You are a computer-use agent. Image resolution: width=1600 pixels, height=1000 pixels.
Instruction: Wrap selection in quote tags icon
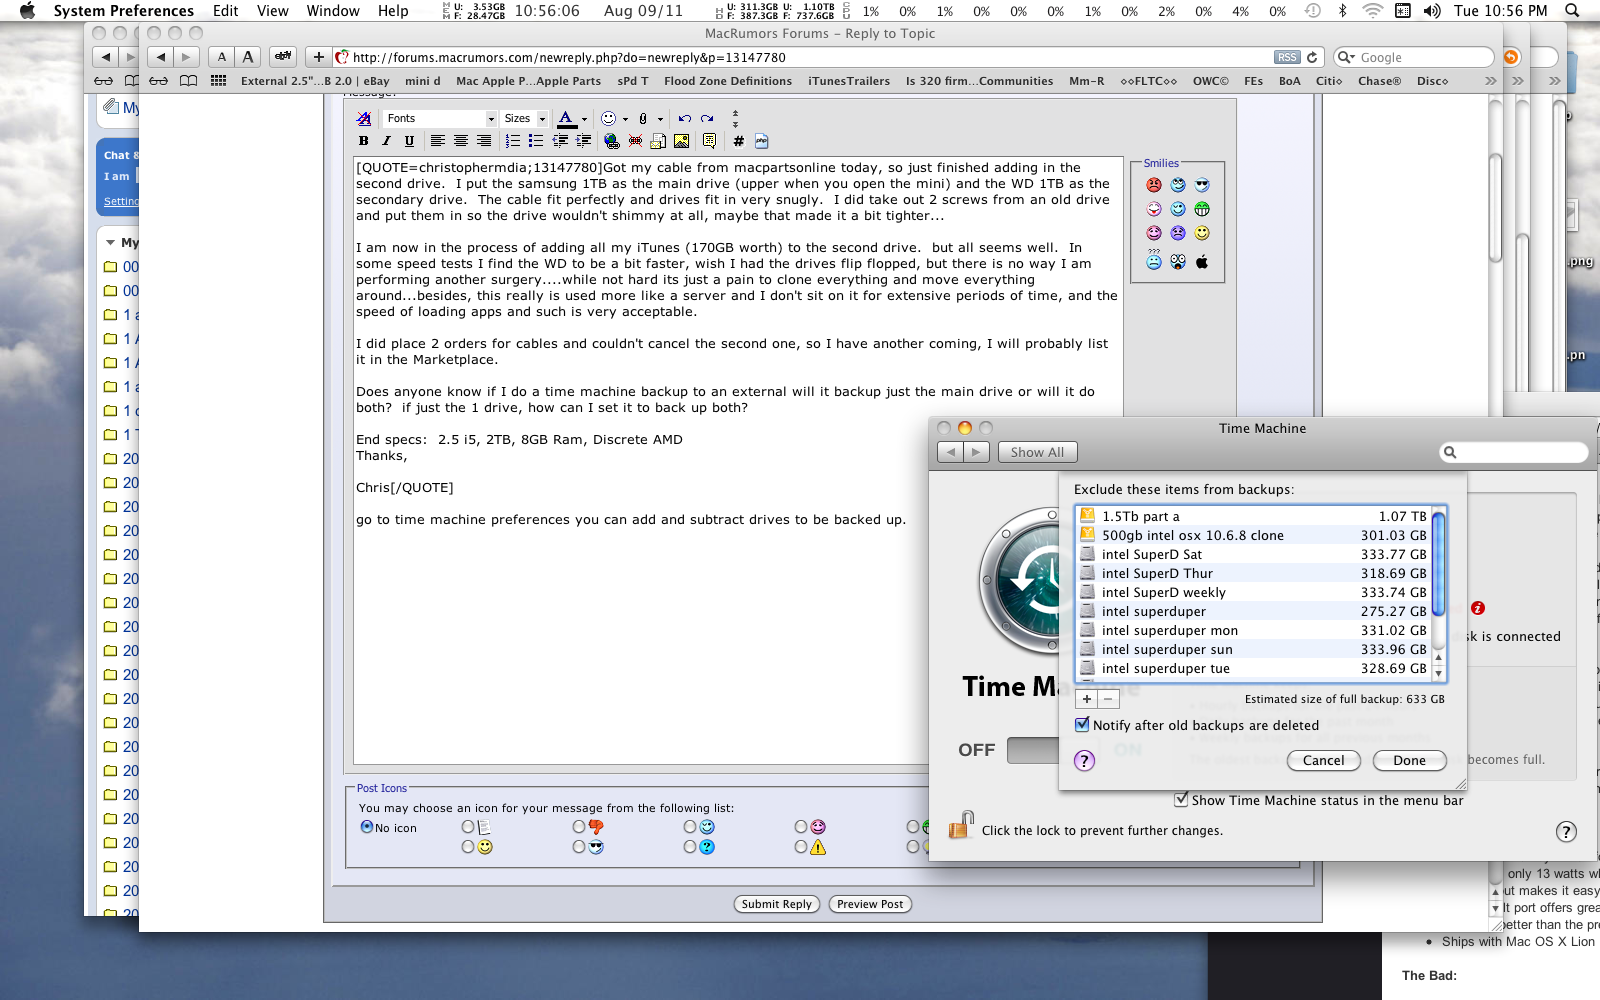(709, 141)
